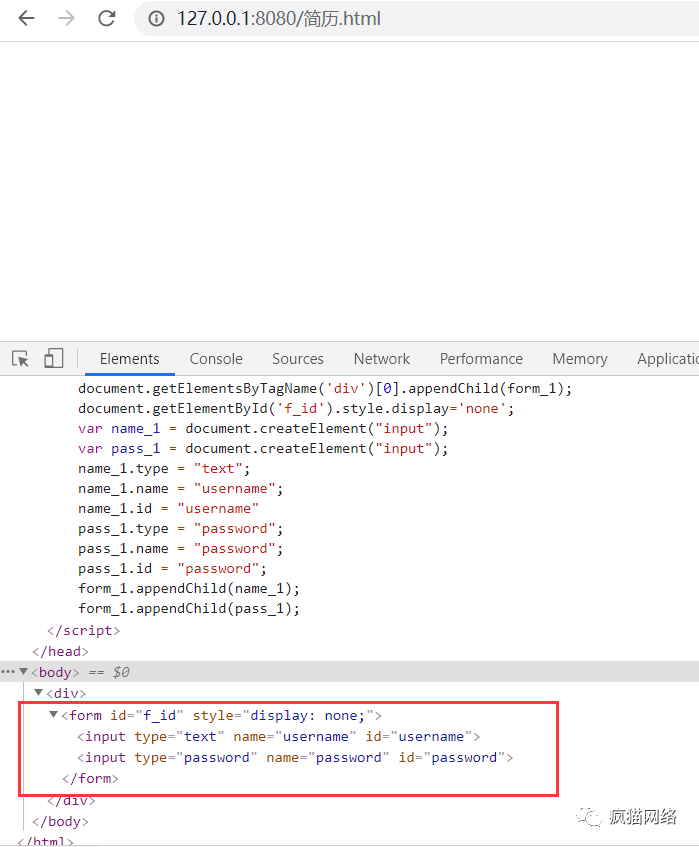This screenshot has height=847, width=699.
Task: Click the line 'pass_1.type = "password";'
Action: (180, 528)
